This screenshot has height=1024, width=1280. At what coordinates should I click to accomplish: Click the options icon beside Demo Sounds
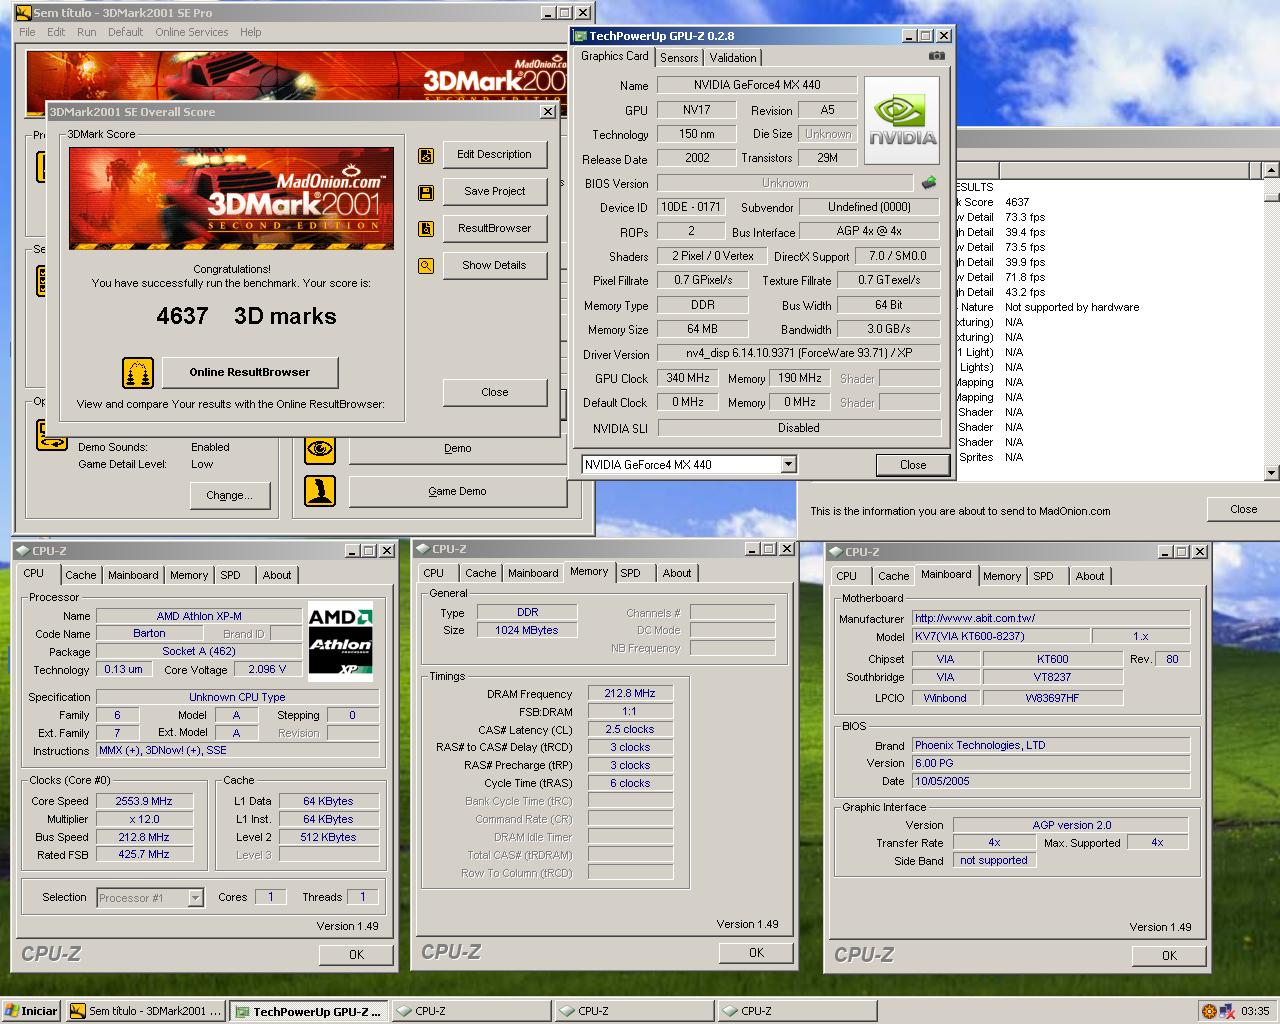(x=52, y=436)
